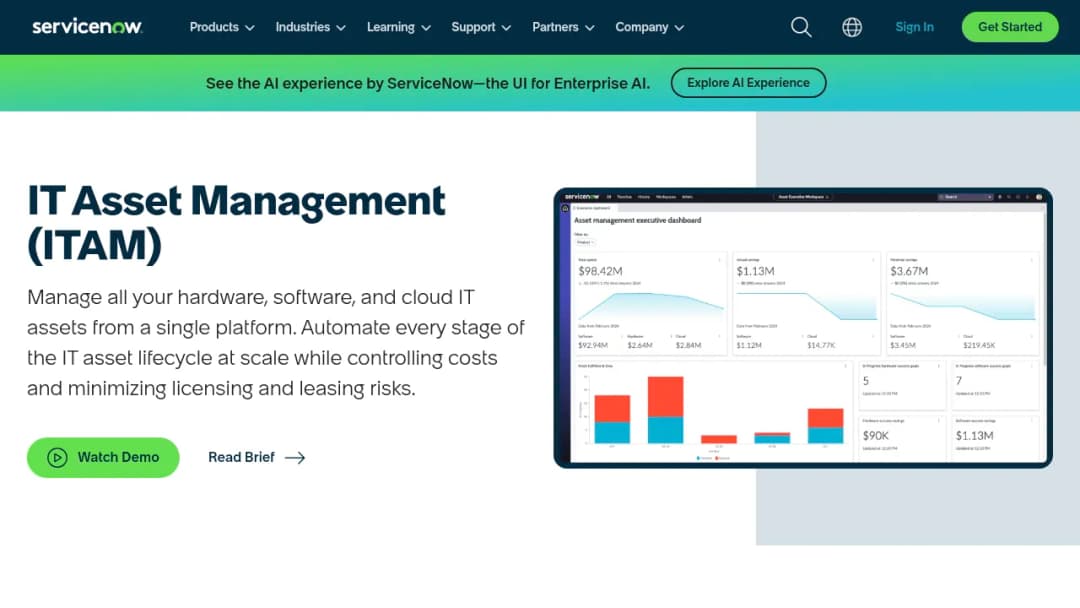
Task: Click the asset management dashboard screenshot
Action: pos(803,328)
